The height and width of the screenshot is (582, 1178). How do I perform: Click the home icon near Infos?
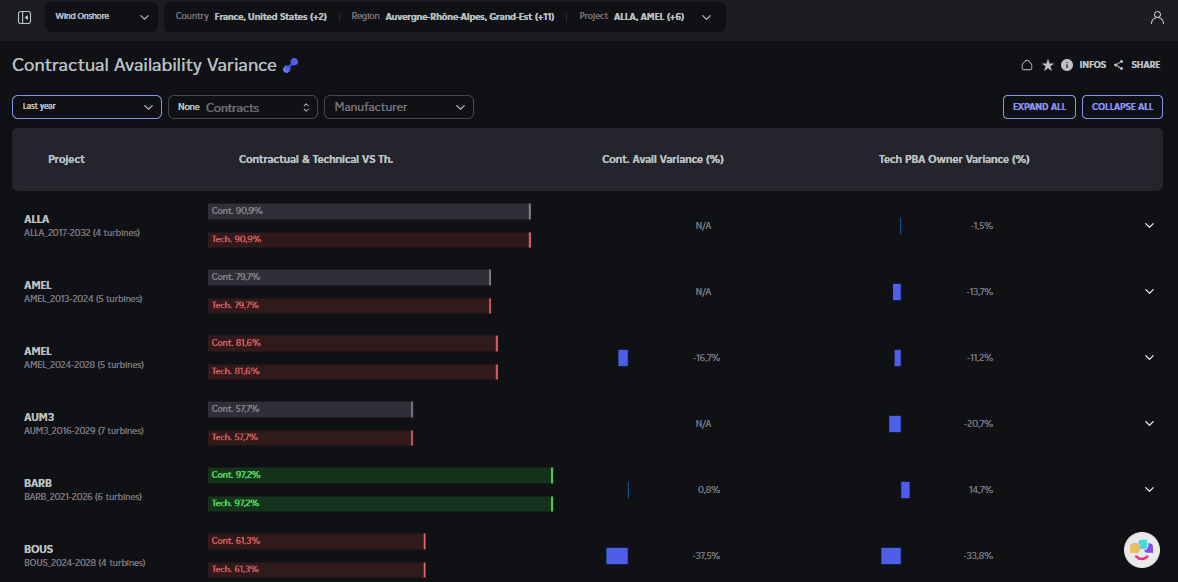coord(1027,64)
